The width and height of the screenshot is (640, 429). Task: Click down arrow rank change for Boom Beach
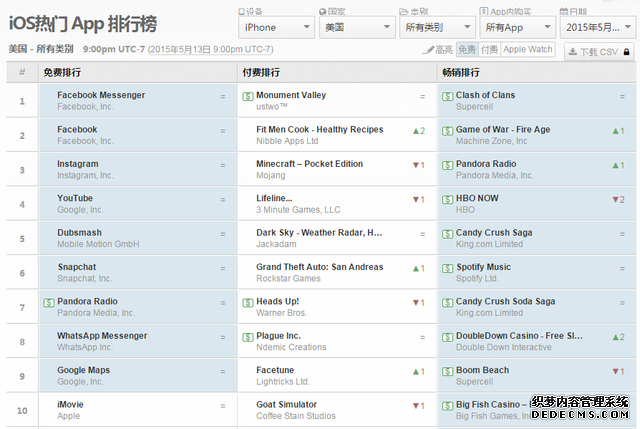pos(618,371)
